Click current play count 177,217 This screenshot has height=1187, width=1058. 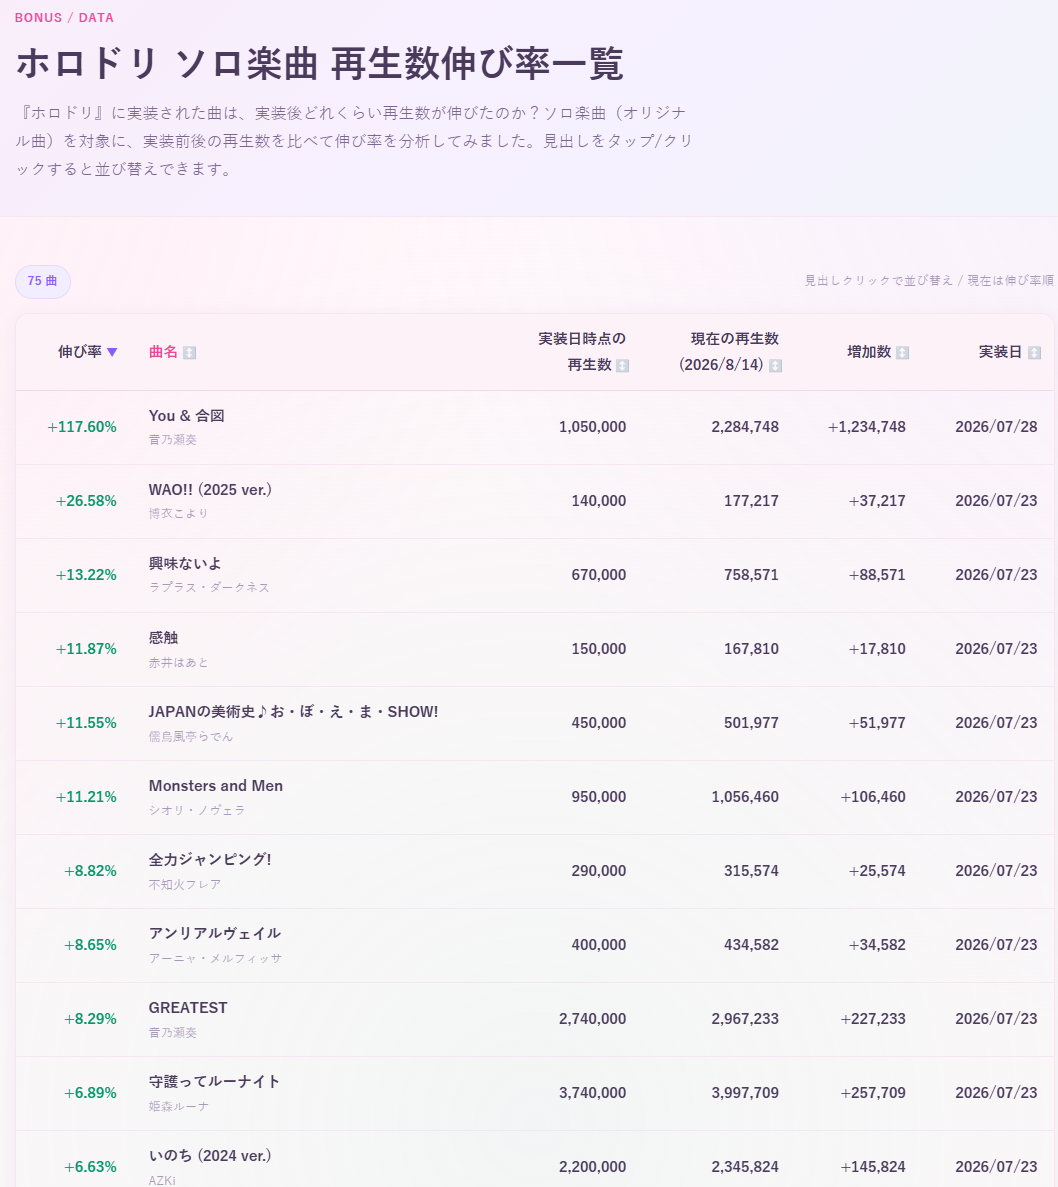coord(751,501)
